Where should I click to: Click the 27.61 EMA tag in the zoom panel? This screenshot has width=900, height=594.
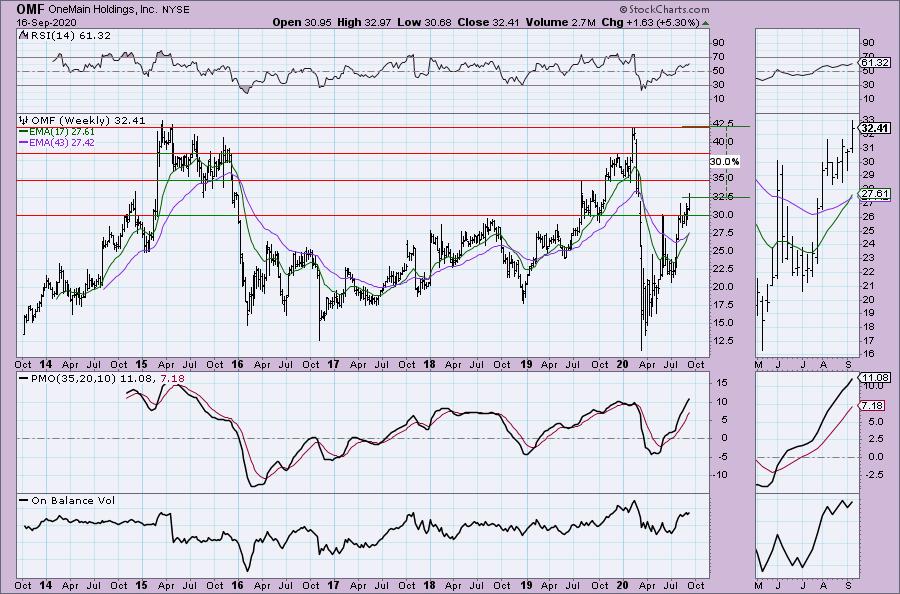876,195
